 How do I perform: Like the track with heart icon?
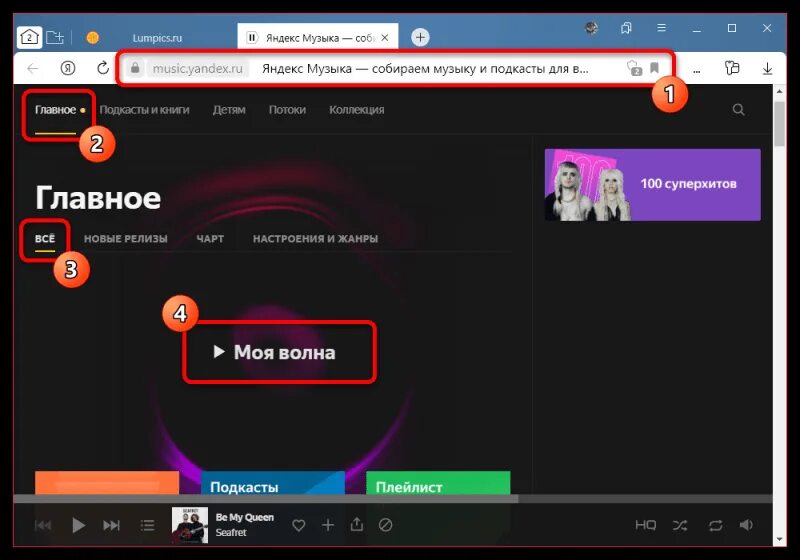pyautogui.click(x=298, y=525)
